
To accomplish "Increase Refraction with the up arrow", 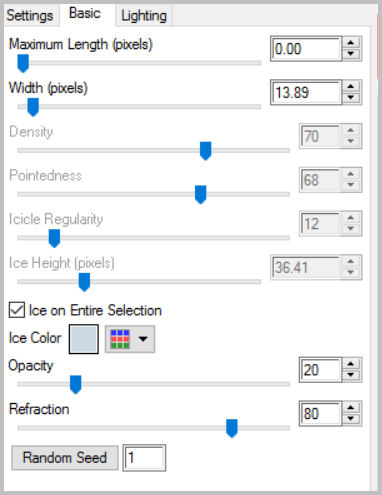I will (351, 408).
